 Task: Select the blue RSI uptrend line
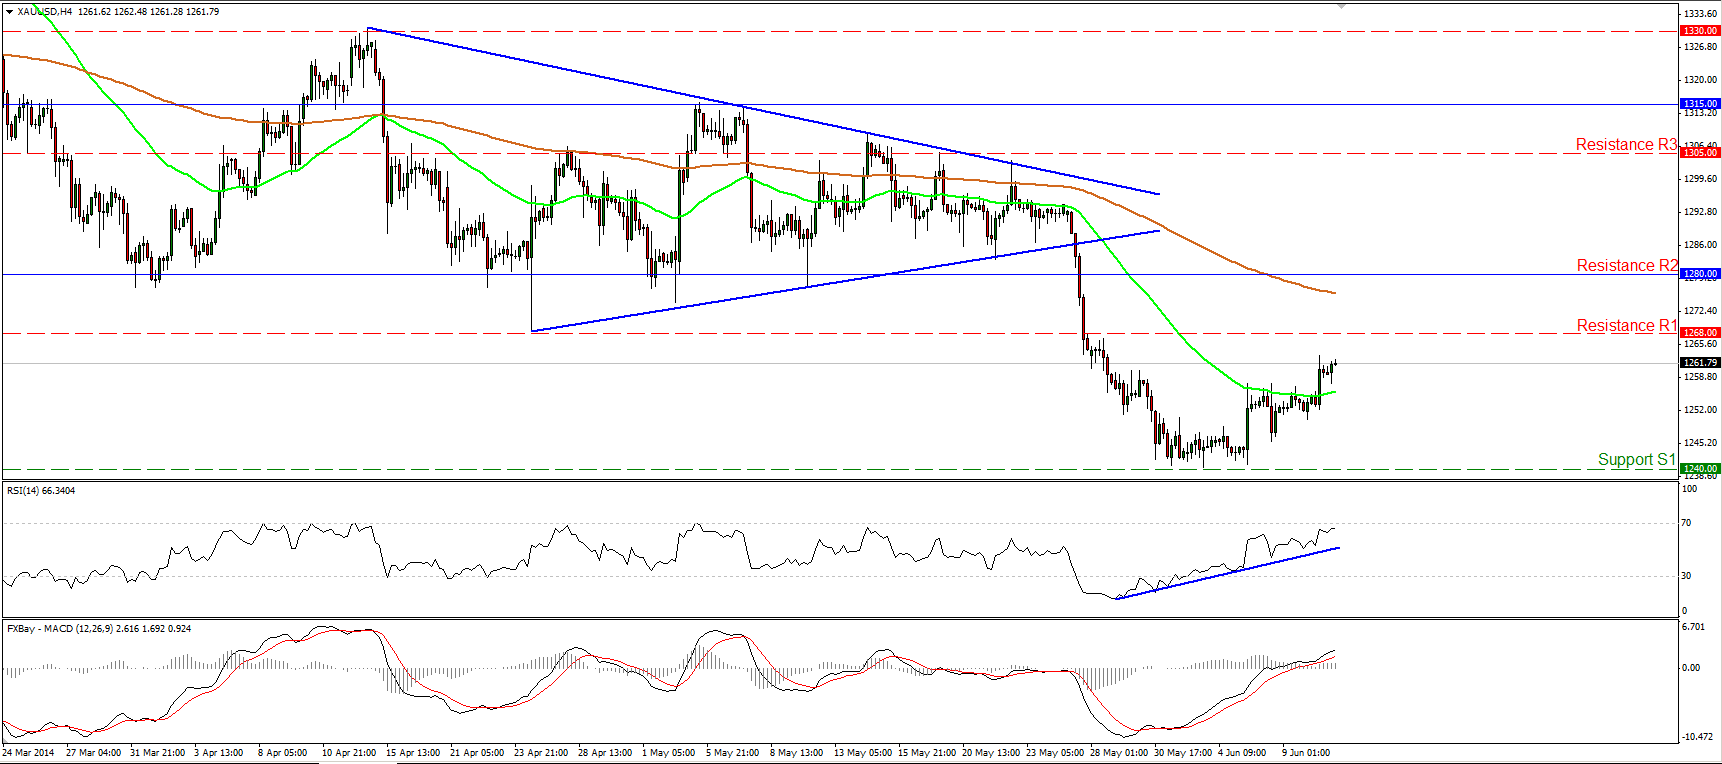pyautogui.click(x=1228, y=573)
